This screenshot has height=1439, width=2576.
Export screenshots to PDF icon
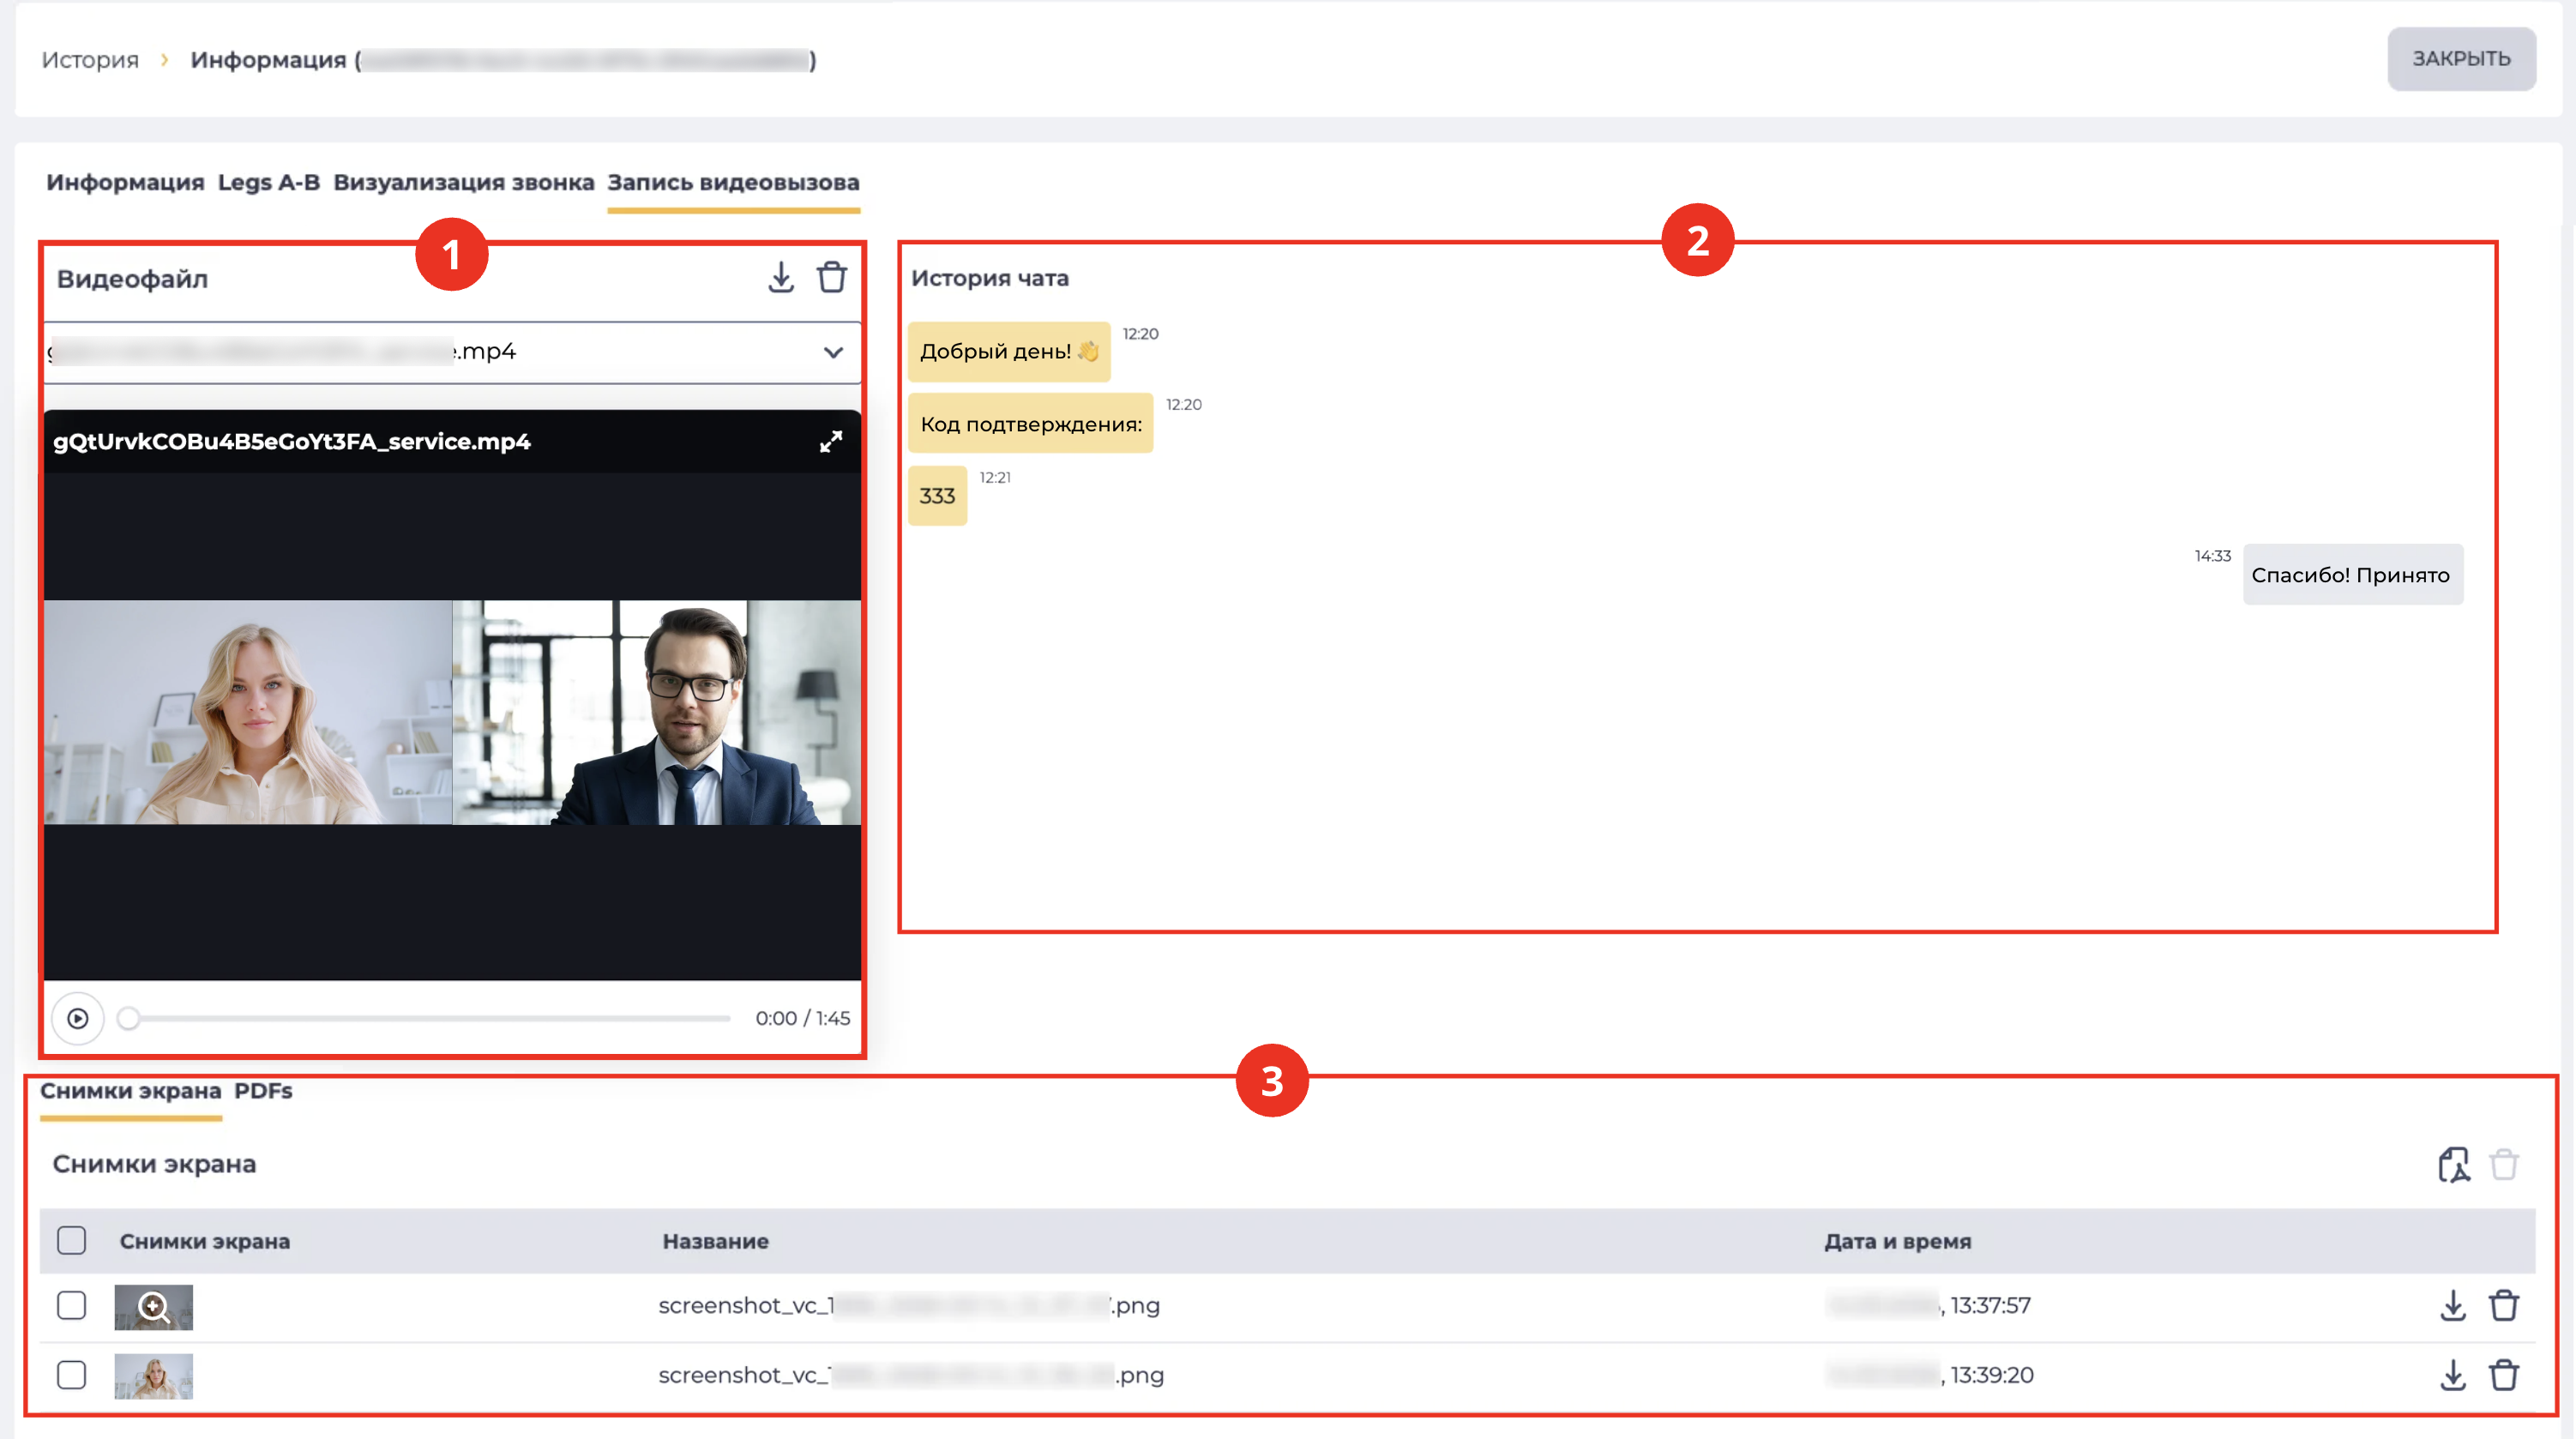[2454, 1164]
